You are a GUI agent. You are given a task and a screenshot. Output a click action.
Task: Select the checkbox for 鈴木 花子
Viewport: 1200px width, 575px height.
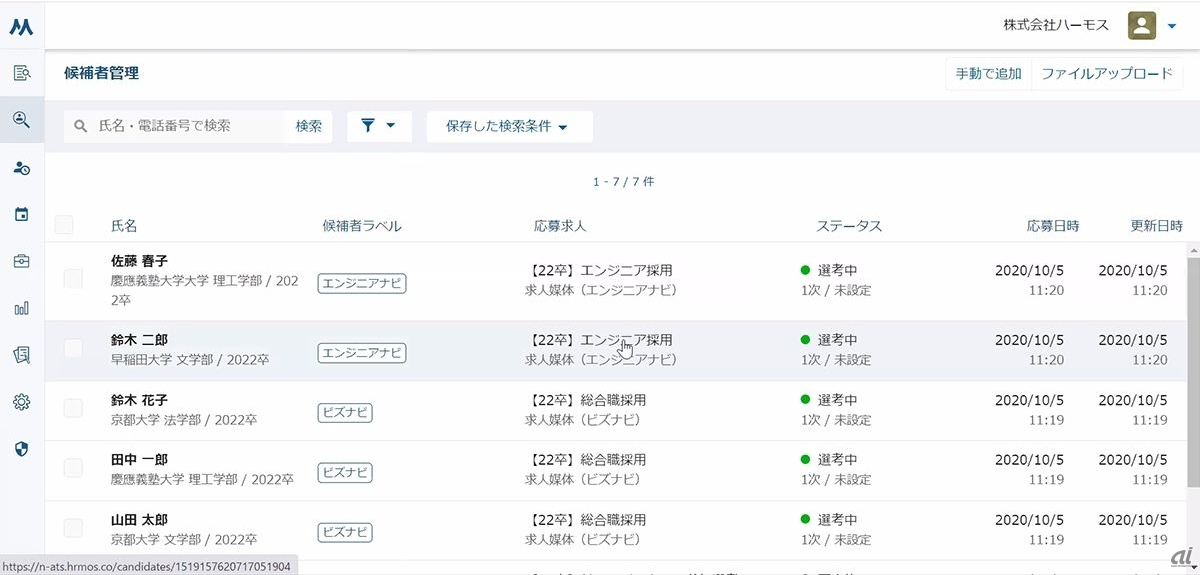[x=73, y=408]
